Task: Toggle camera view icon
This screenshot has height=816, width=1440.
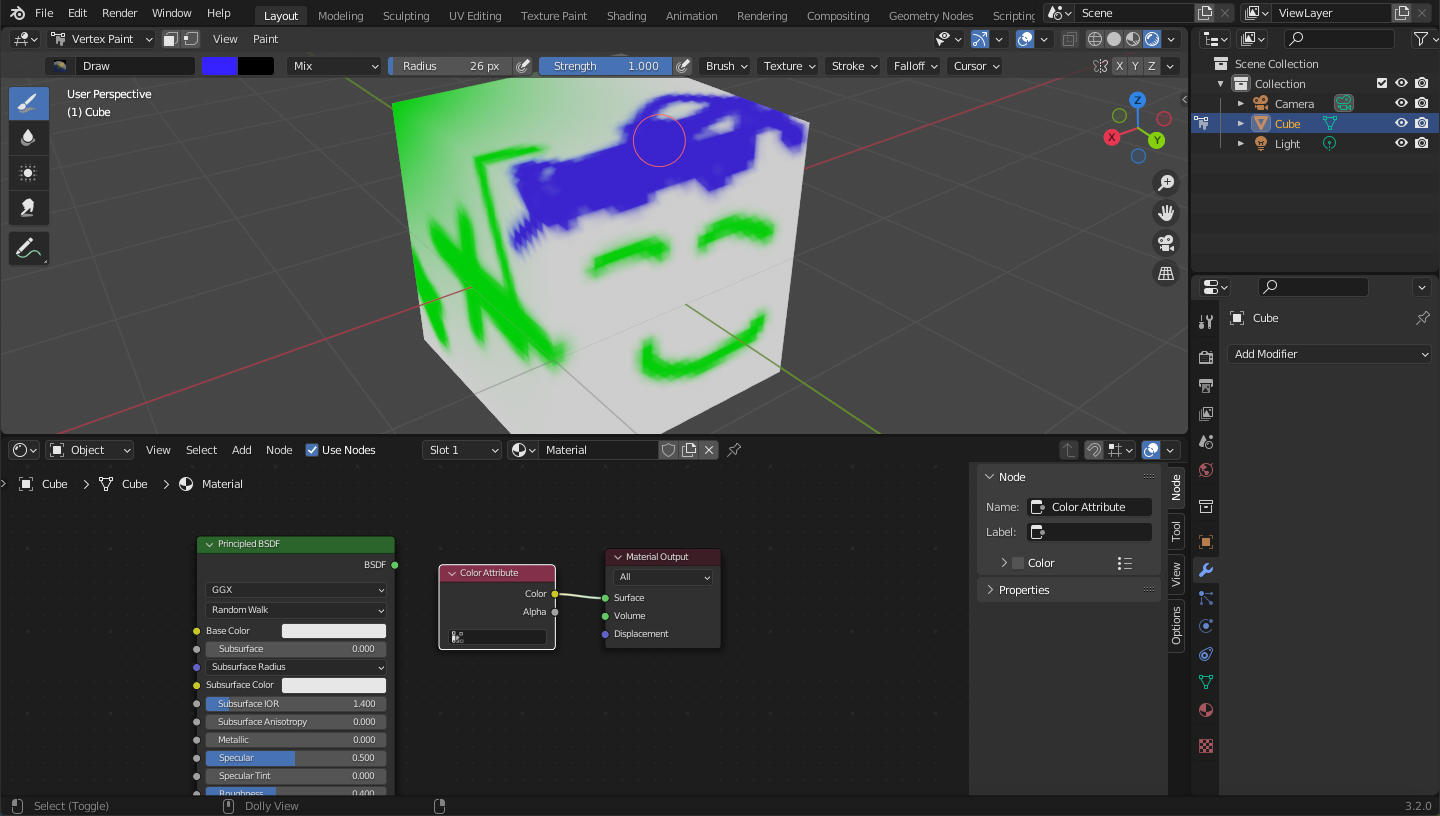Action: click(x=1165, y=243)
